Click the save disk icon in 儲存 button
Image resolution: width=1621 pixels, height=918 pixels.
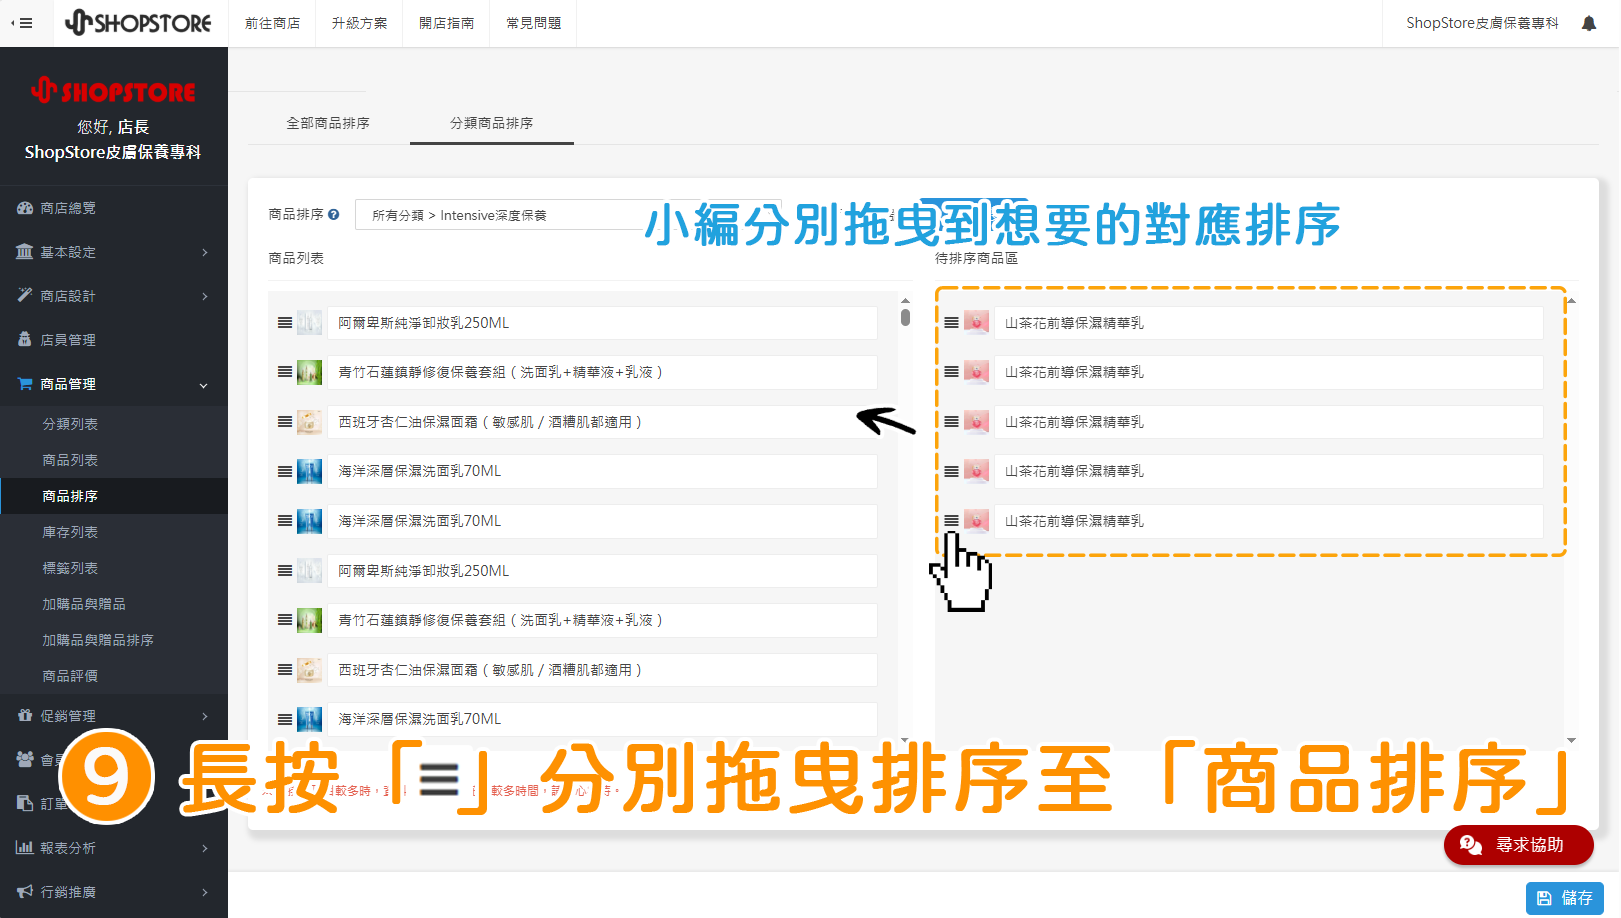1544,898
